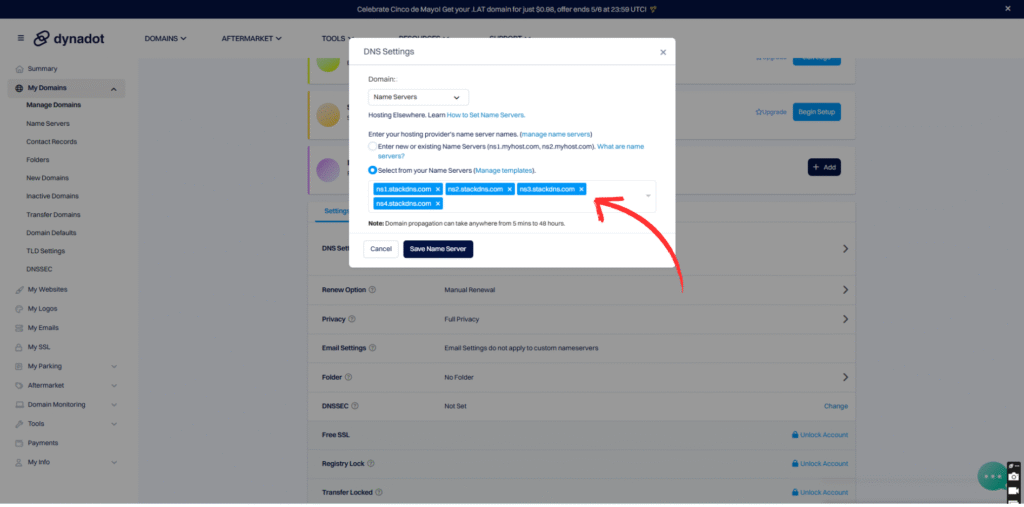The width and height of the screenshot is (1024, 507).
Task: Open the manage name servers link
Action: pyautogui.click(x=556, y=134)
